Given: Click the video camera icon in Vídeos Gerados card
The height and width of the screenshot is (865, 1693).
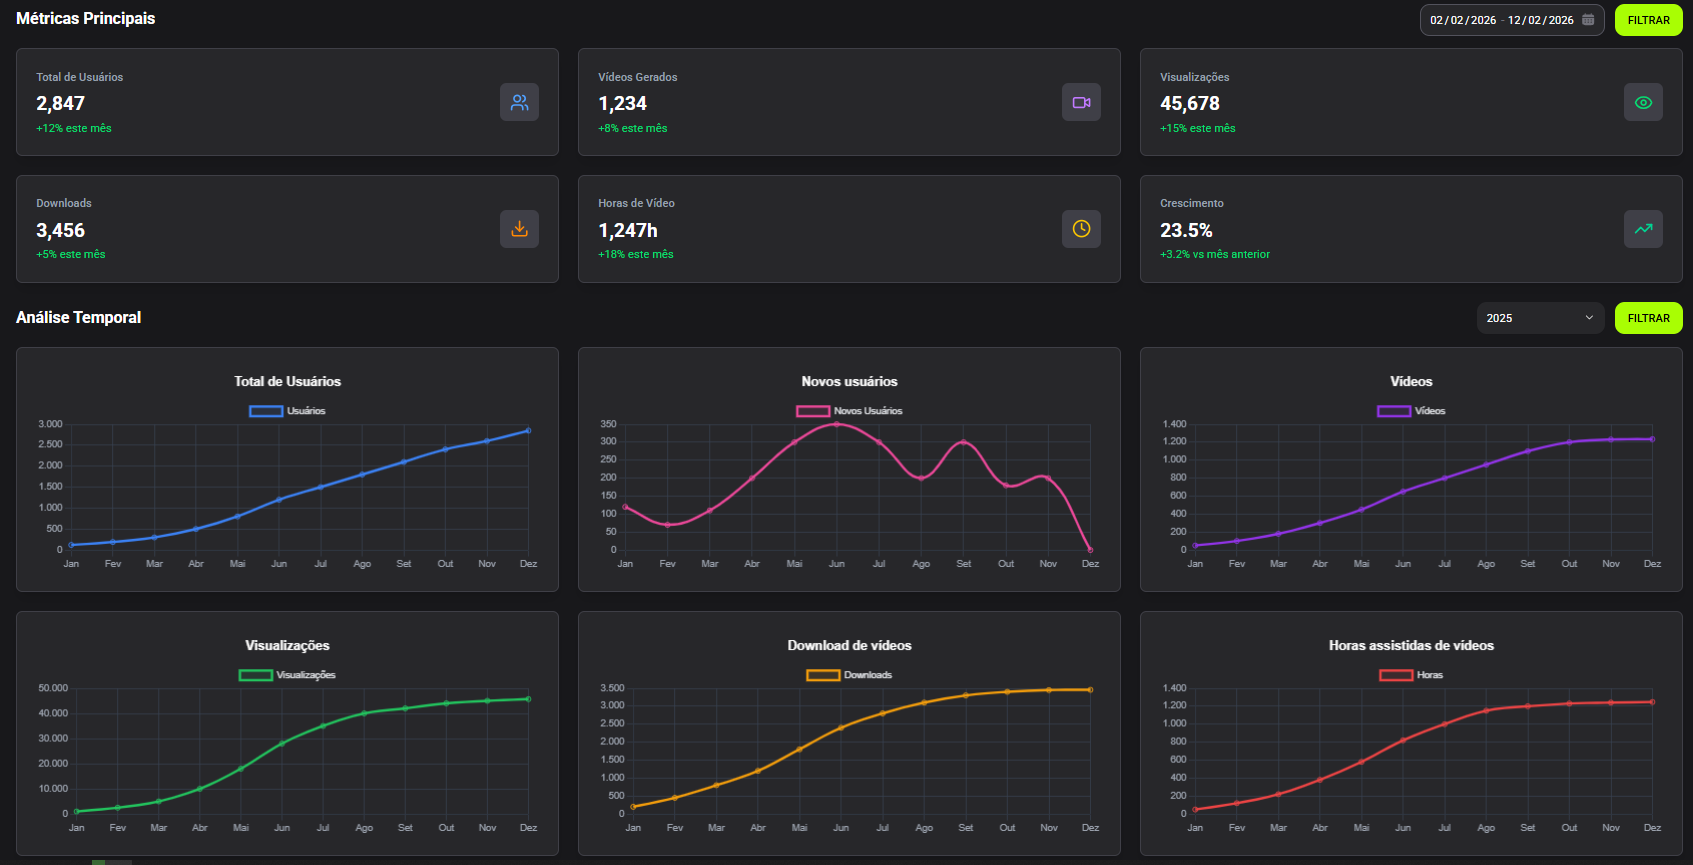Looking at the screenshot, I should (x=1081, y=102).
